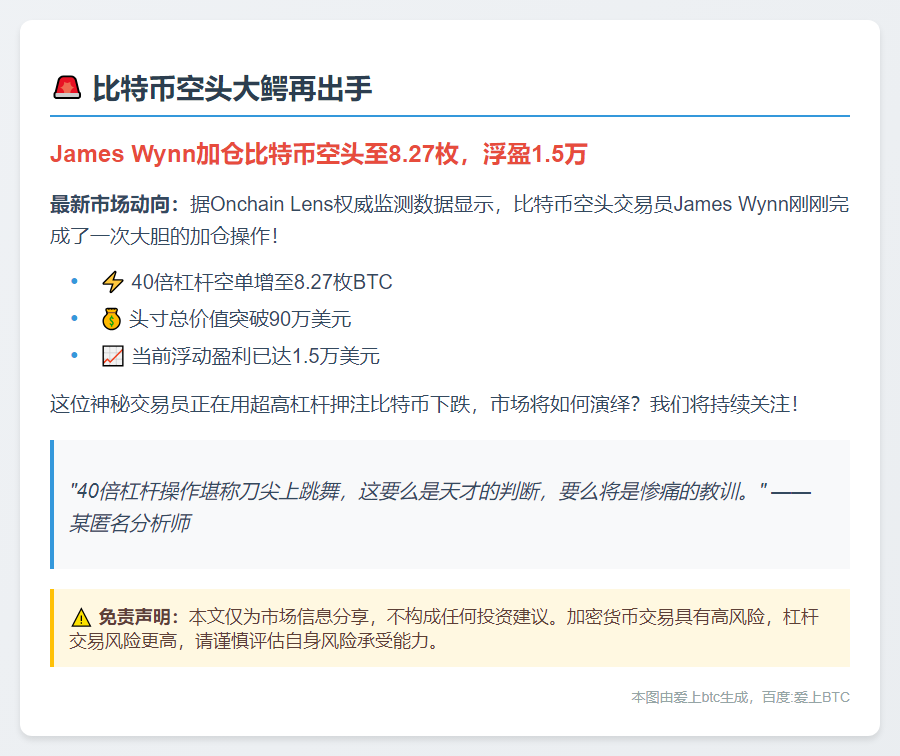Click the blue quote accent bar
Image resolution: width=900 pixels, height=756 pixels.
[x=51, y=502]
